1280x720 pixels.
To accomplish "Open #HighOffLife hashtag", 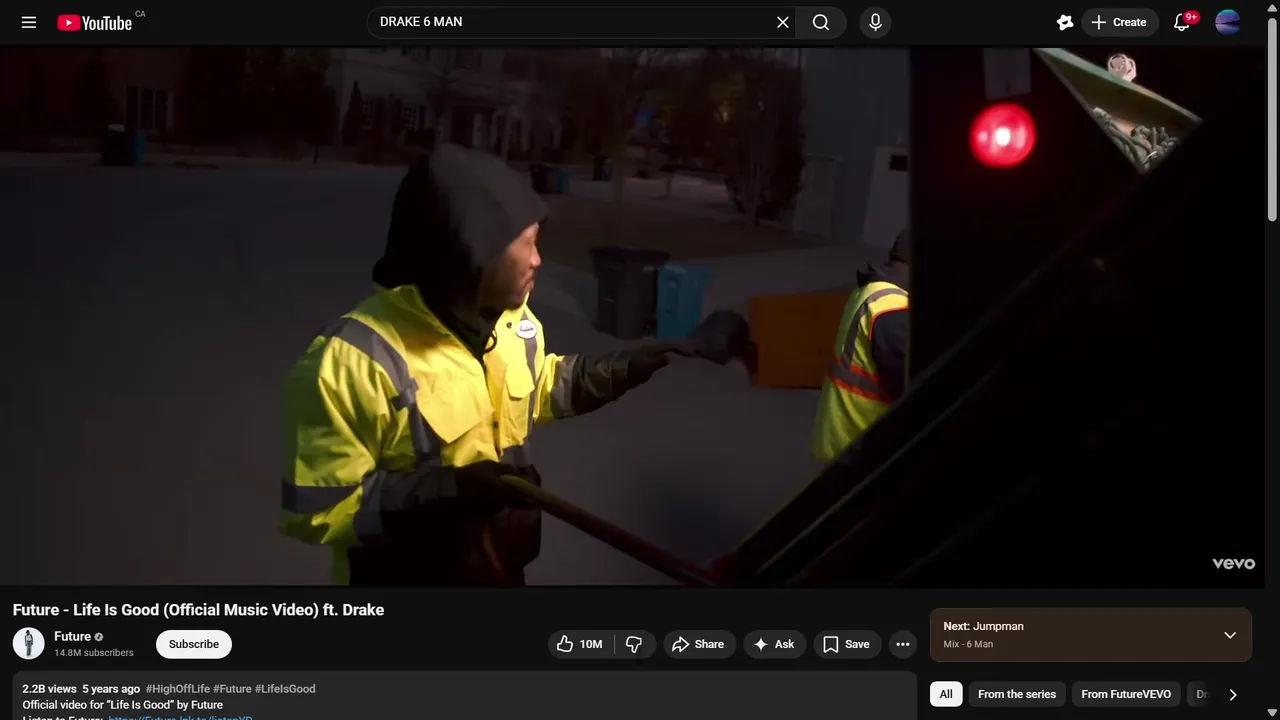I will [178, 689].
